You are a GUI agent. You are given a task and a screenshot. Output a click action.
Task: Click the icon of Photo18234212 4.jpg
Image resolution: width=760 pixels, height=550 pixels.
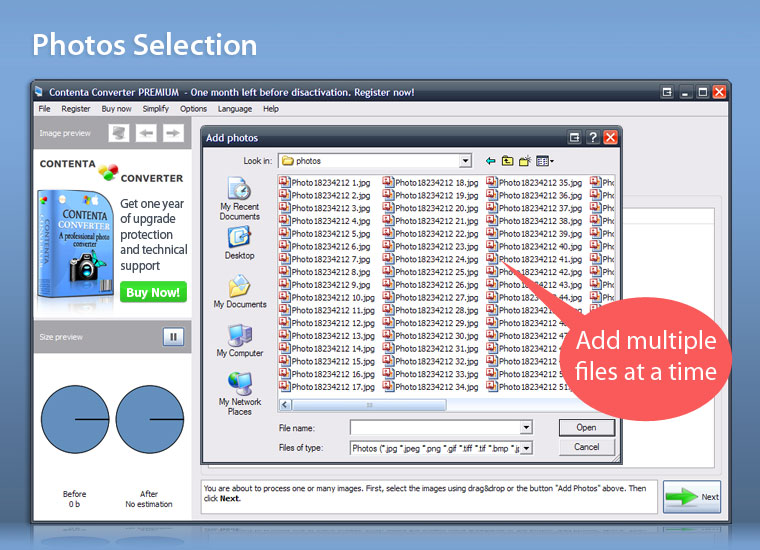[x=285, y=220]
